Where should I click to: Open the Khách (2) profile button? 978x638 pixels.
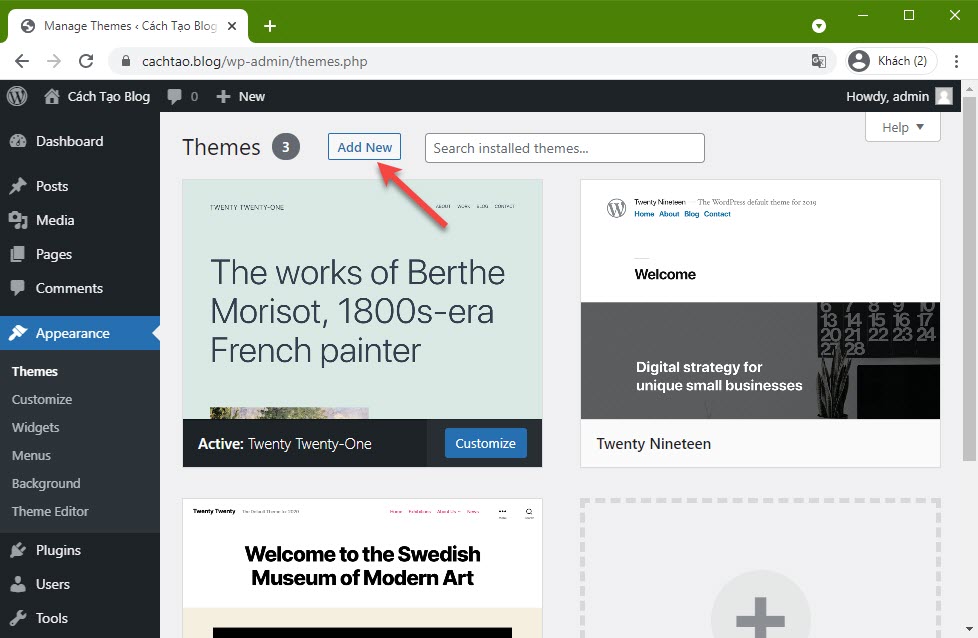(x=891, y=61)
